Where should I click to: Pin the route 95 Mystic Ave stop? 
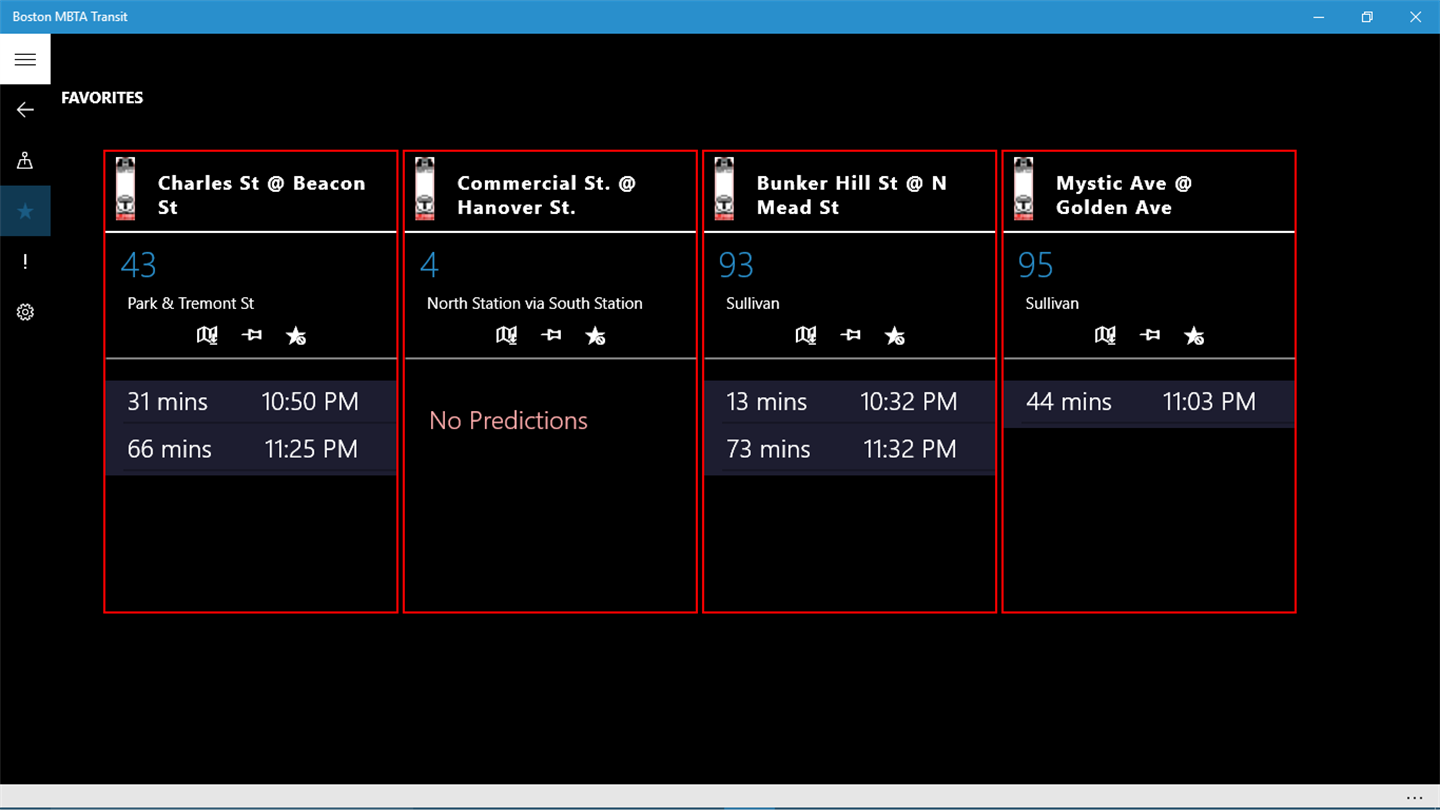point(1150,335)
